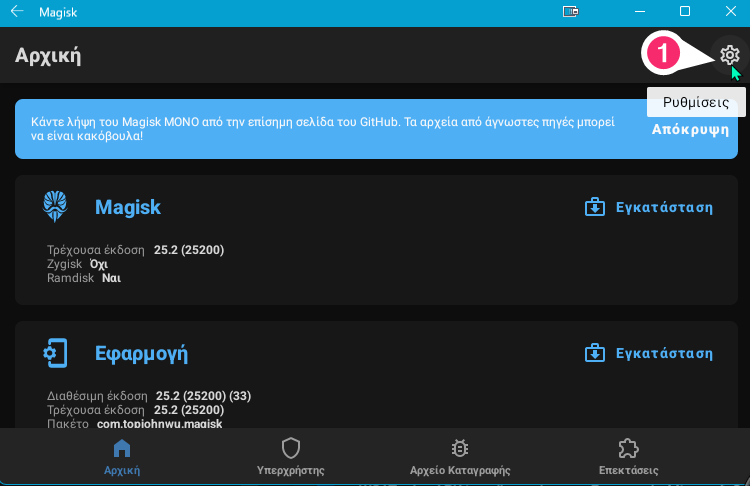Open the Αρχείο Καταγραφής tab label
Viewport: 750px width, 486px height.
pyautogui.click(x=460, y=470)
